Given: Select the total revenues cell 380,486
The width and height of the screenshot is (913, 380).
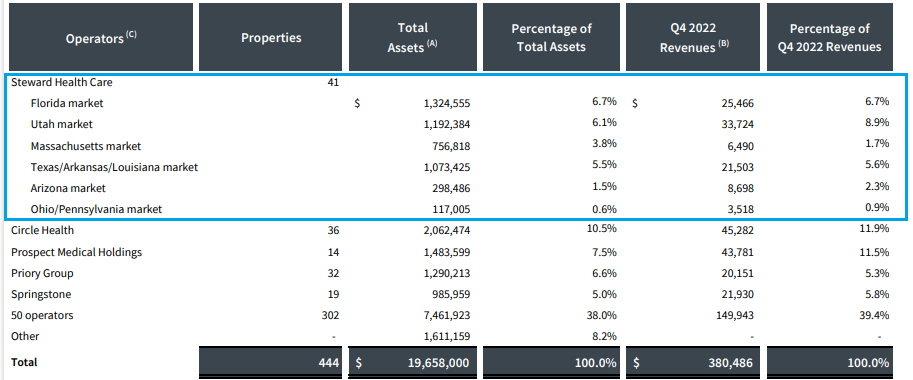Looking at the screenshot, I should (693, 363).
